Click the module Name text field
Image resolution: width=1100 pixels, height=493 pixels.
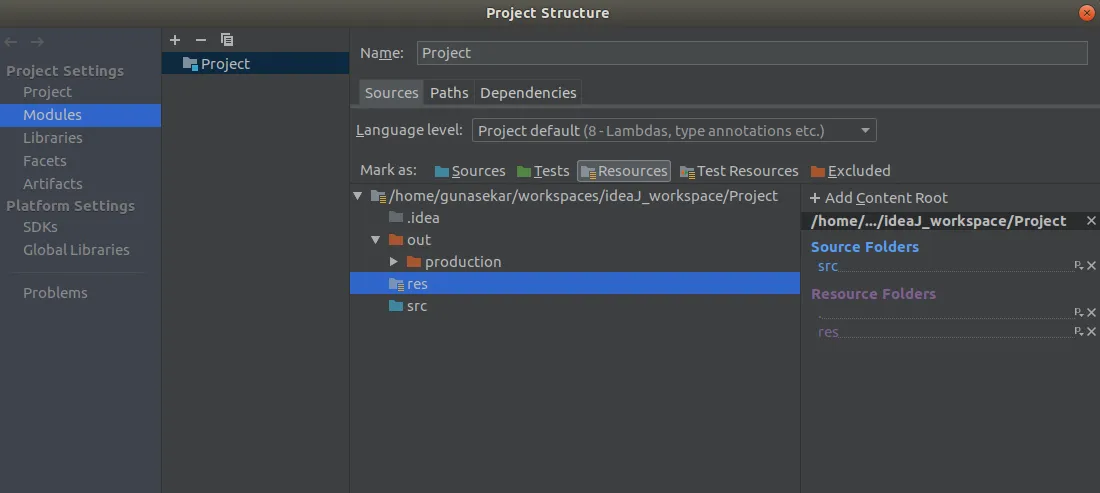click(751, 53)
